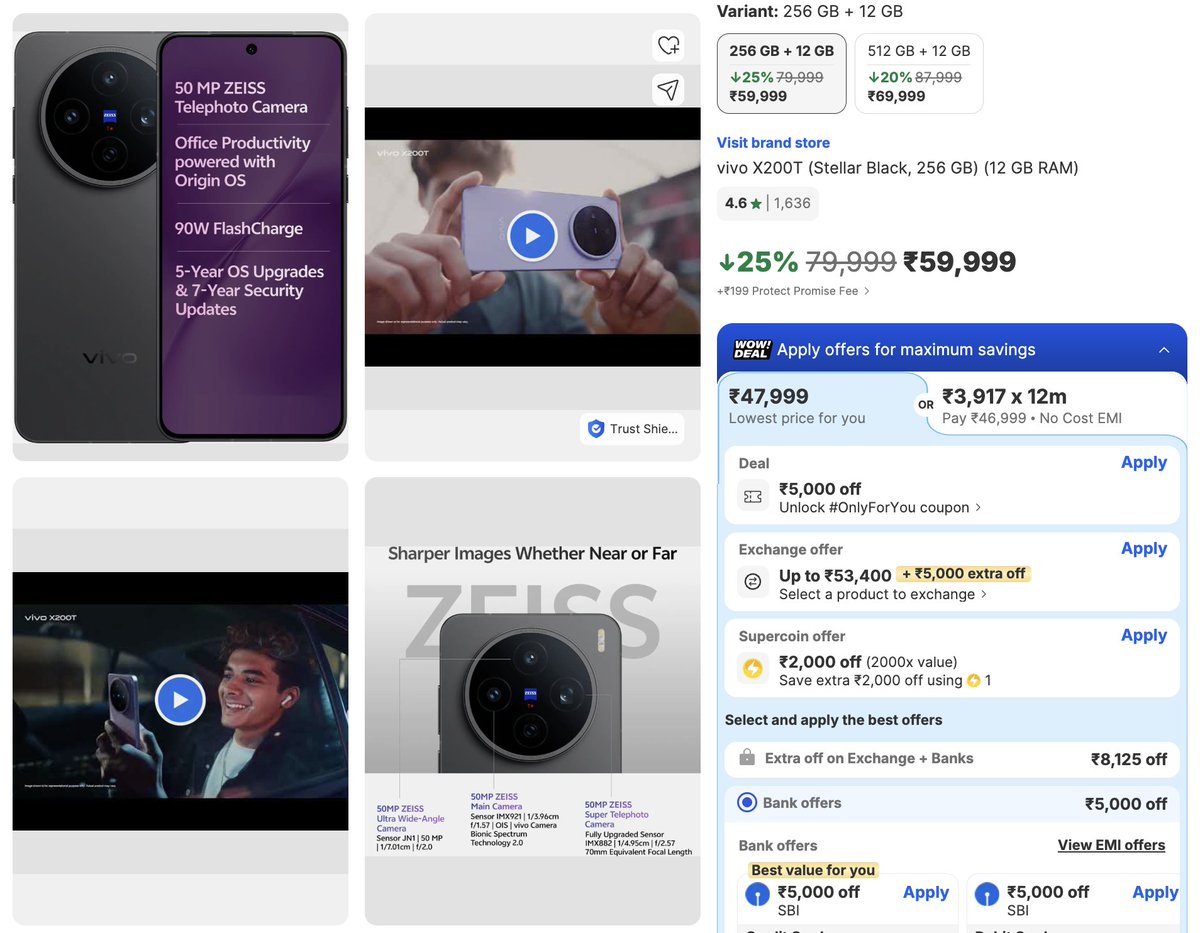The image size is (1200, 933).
Task: Click the struck-through 79,999 price
Action: (x=851, y=262)
